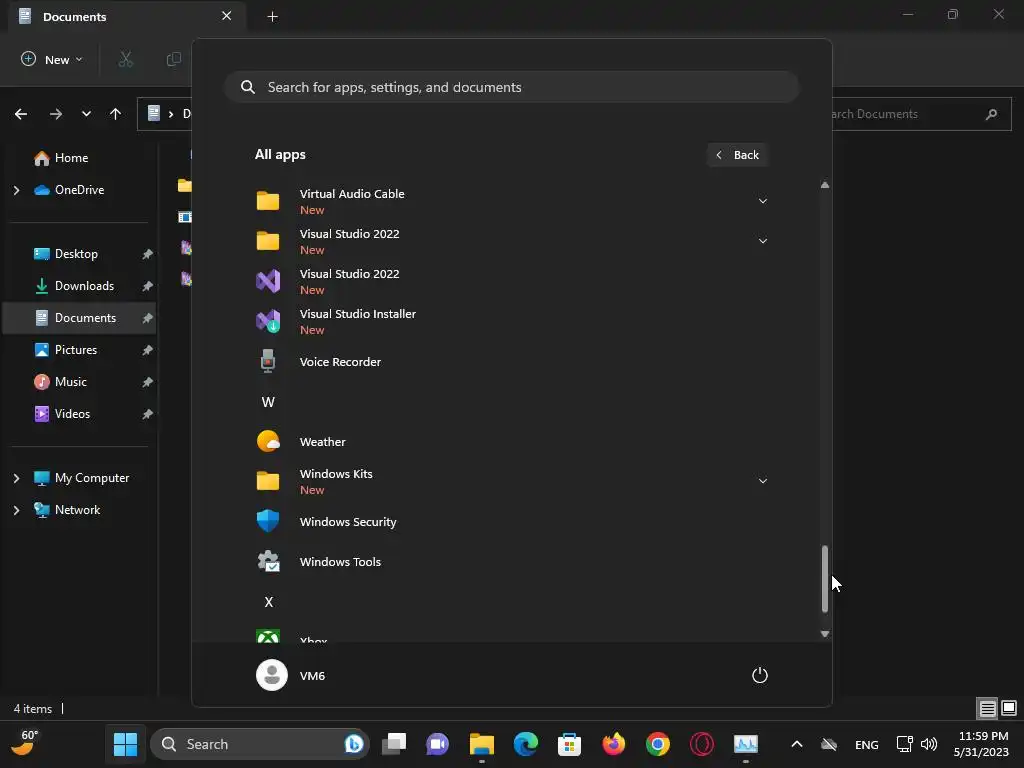Switch Explorer to details view
Image resolution: width=1024 pixels, height=768 pixels.
[x=987, y=708]
